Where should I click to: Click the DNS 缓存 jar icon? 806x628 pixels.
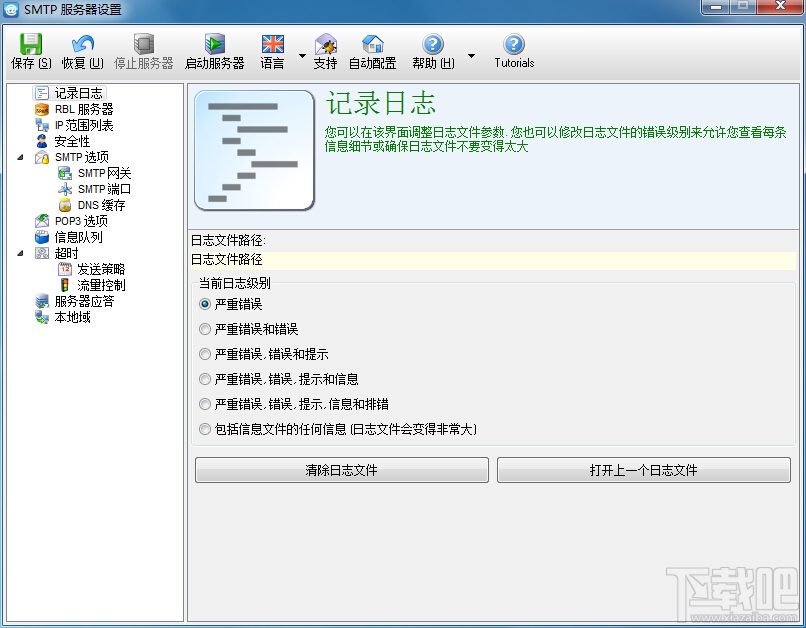(x=65, y=205)
